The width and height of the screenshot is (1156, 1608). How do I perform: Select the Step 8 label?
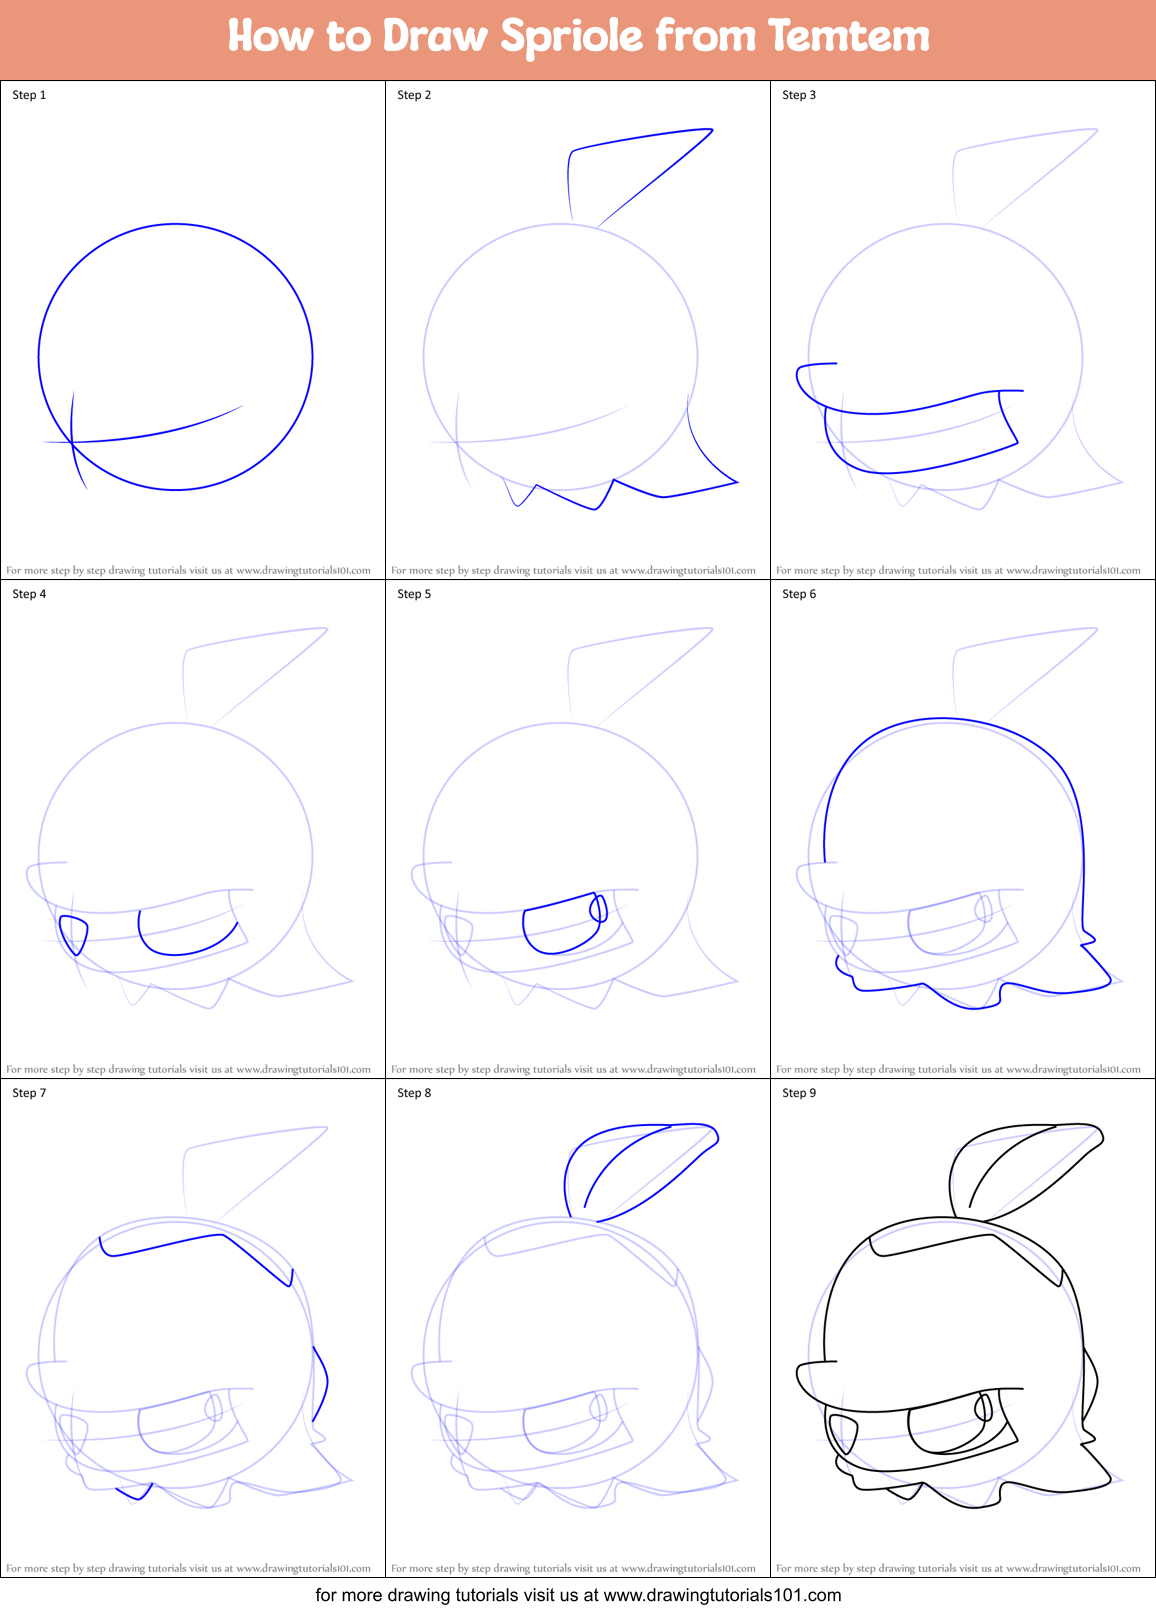pos(414,1093)
